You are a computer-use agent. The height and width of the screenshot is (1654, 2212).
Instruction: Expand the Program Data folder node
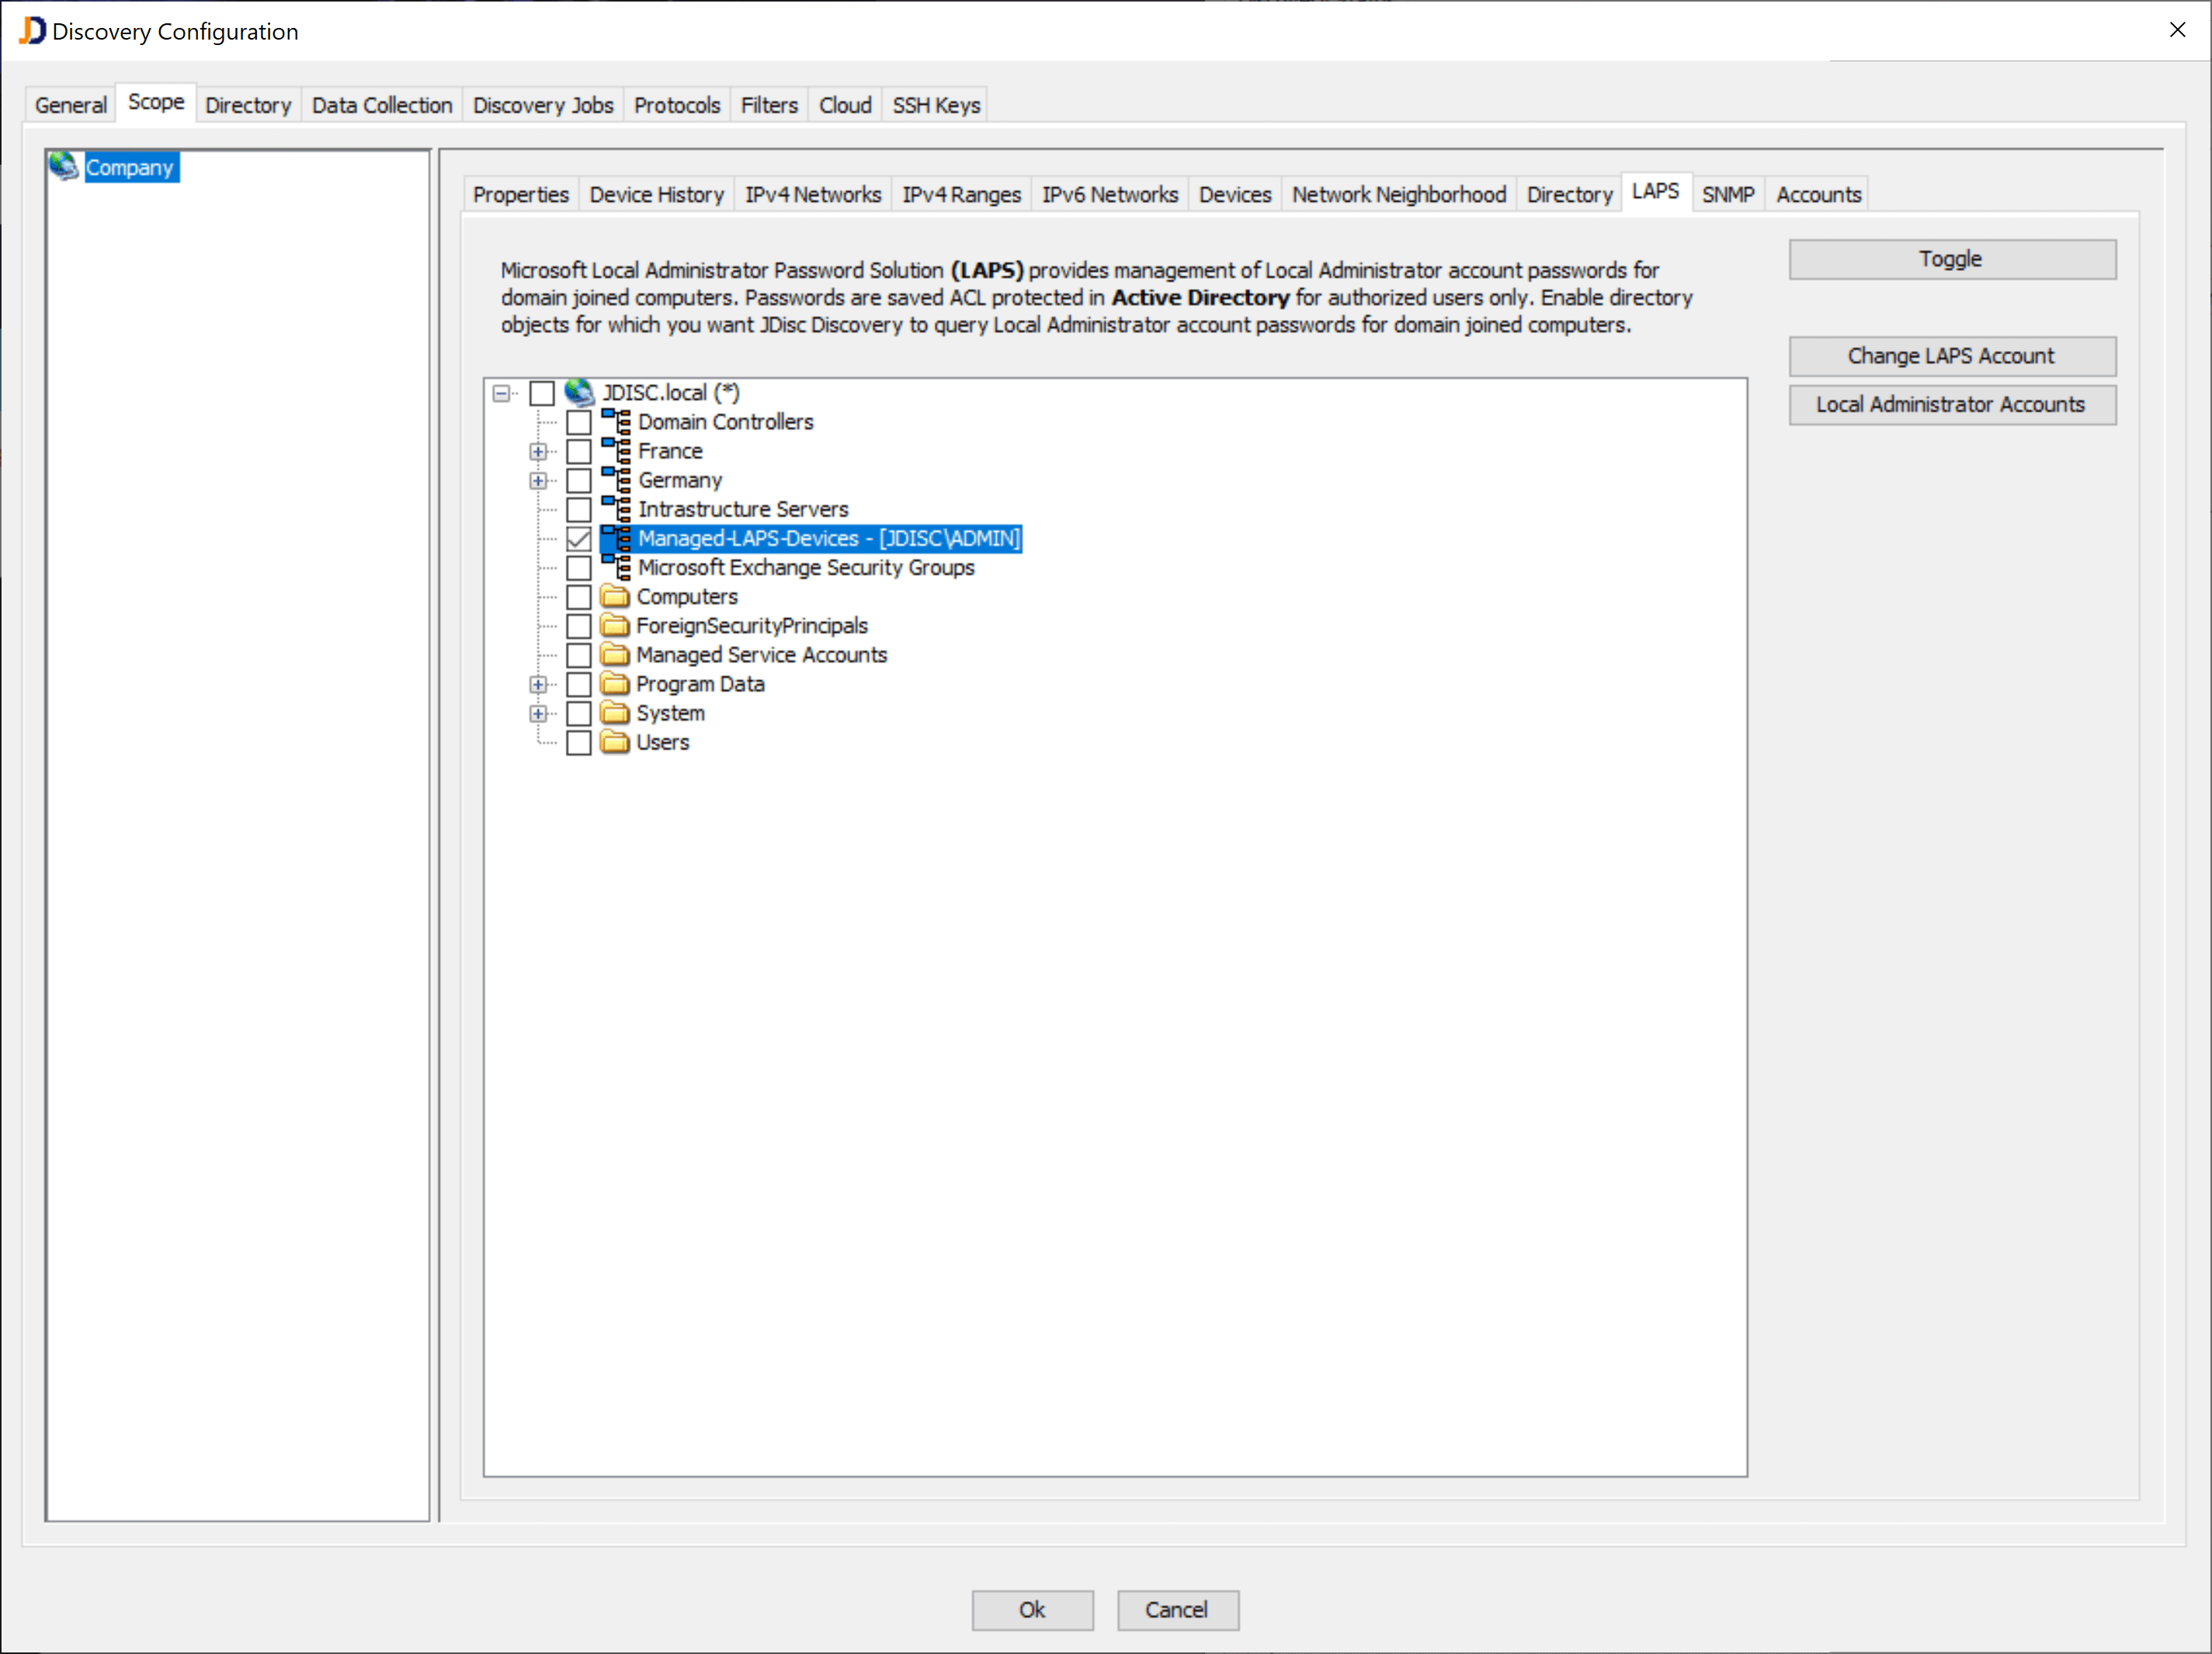(538, 684)
